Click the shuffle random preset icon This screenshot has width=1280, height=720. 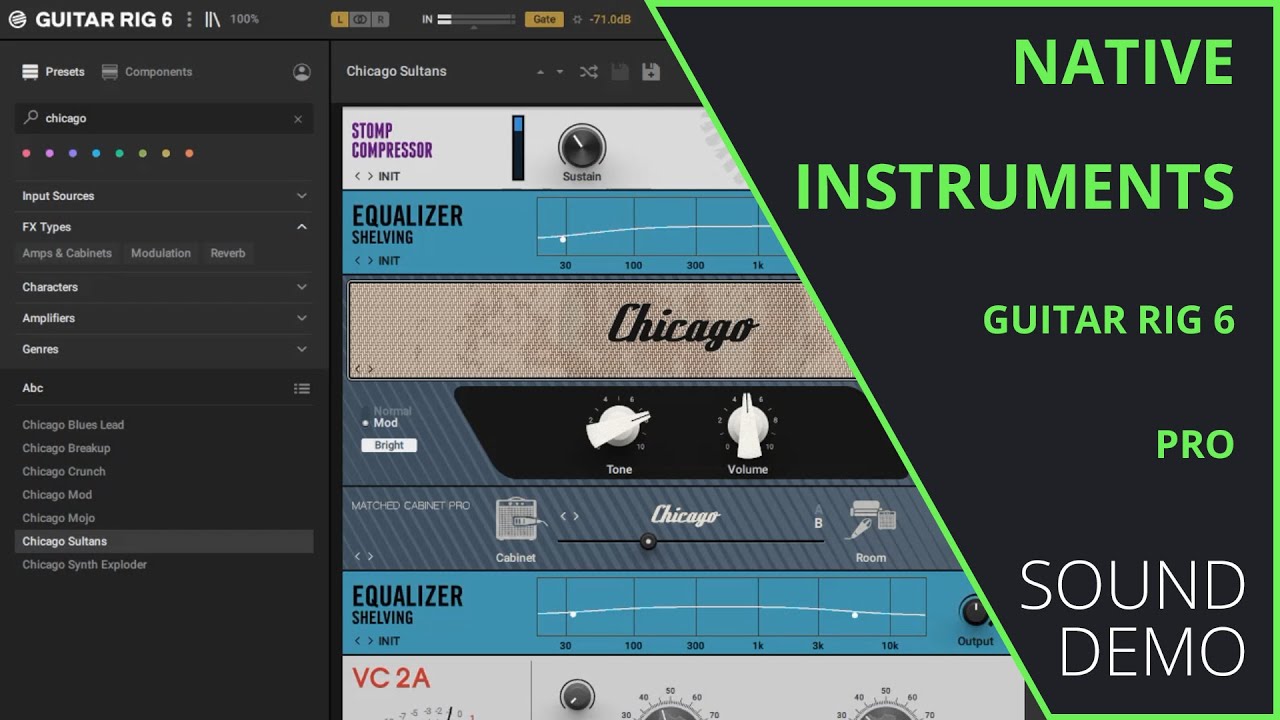point(589,72)
